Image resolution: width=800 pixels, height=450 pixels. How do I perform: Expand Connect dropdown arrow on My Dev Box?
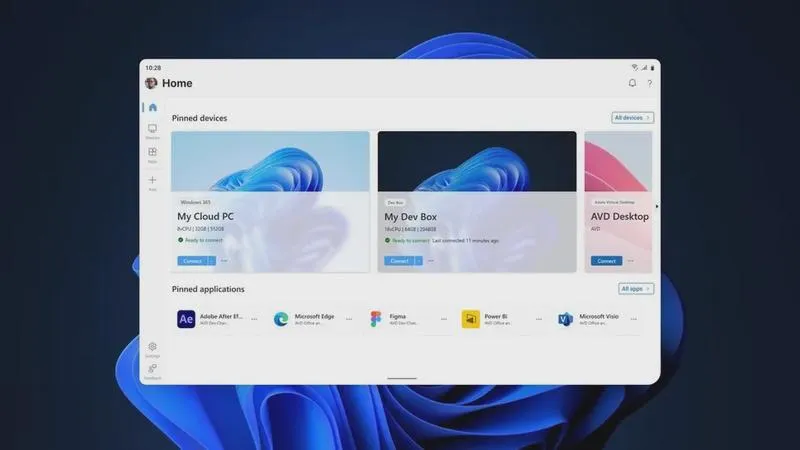(418, 261)
